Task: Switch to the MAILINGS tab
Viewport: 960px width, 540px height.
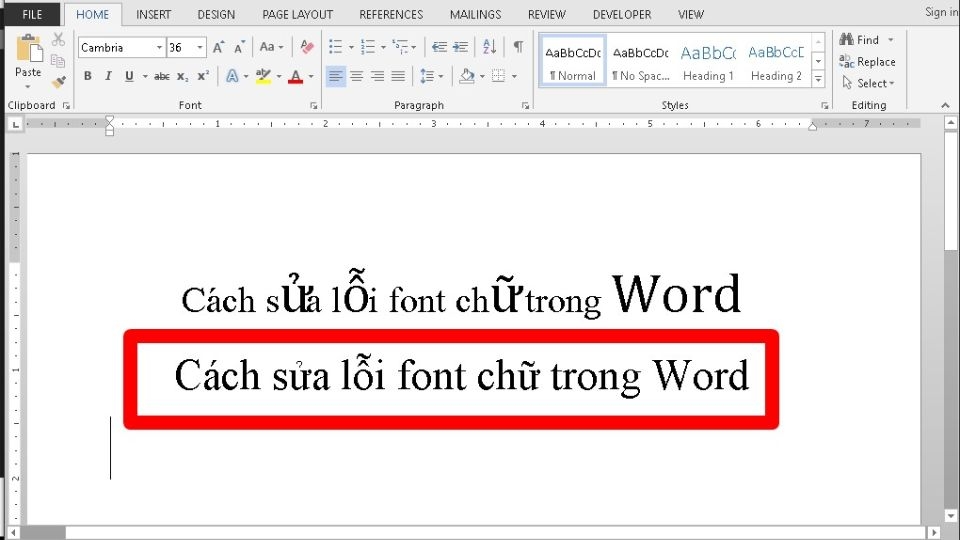Action: [476, 14]
